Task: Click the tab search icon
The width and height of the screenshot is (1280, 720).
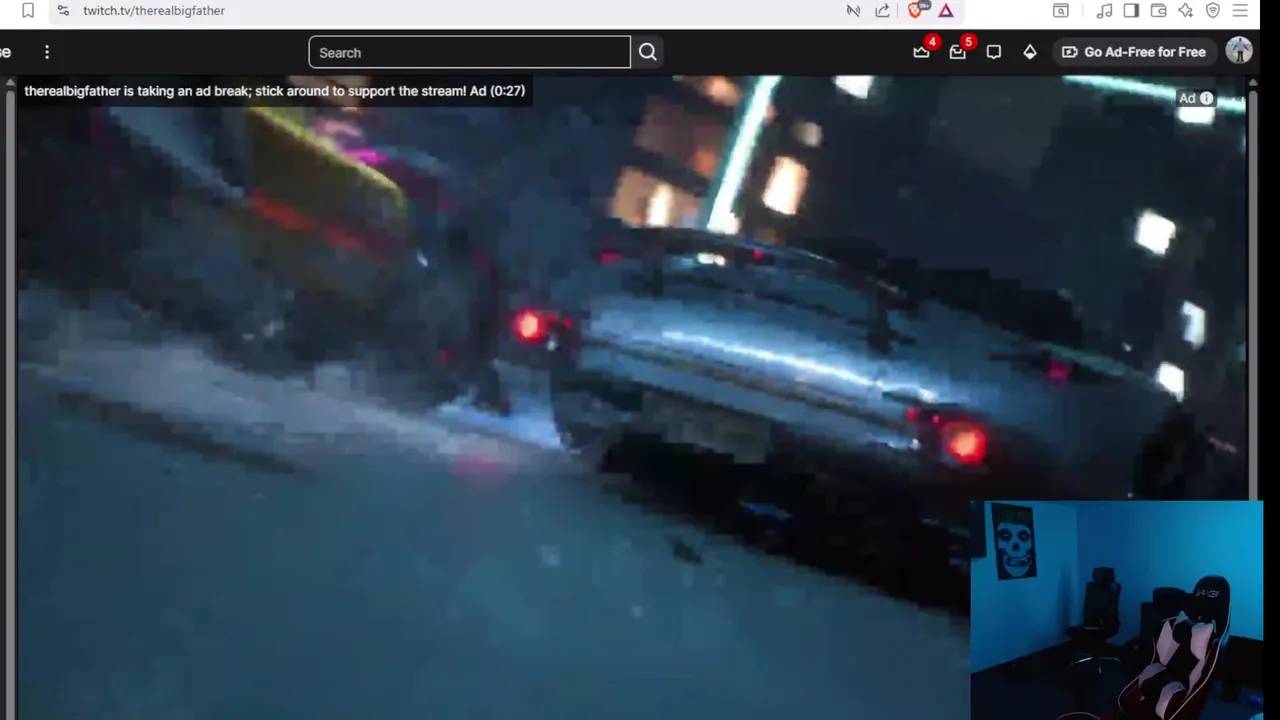Action: (1061, 10)
